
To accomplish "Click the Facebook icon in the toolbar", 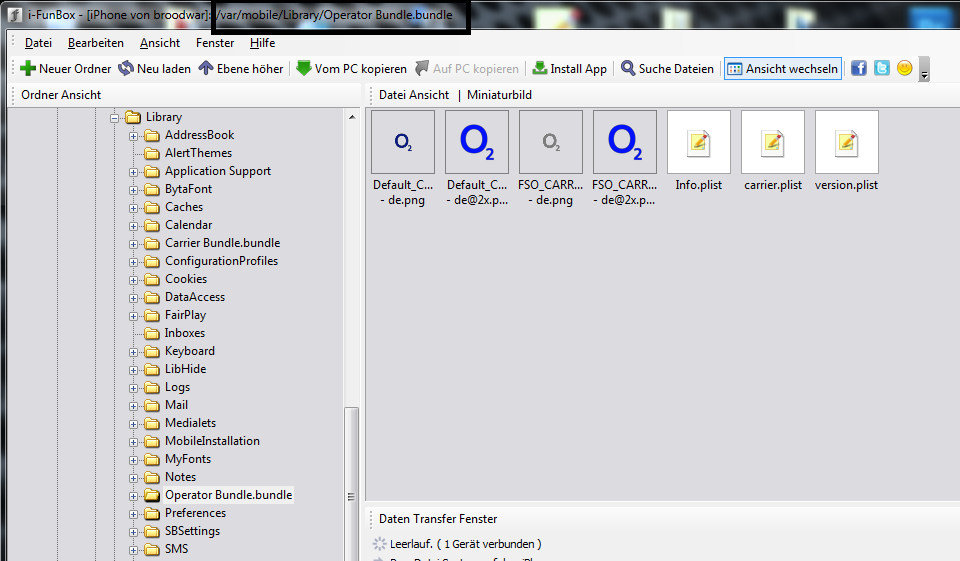I will [x=859, y=68].
